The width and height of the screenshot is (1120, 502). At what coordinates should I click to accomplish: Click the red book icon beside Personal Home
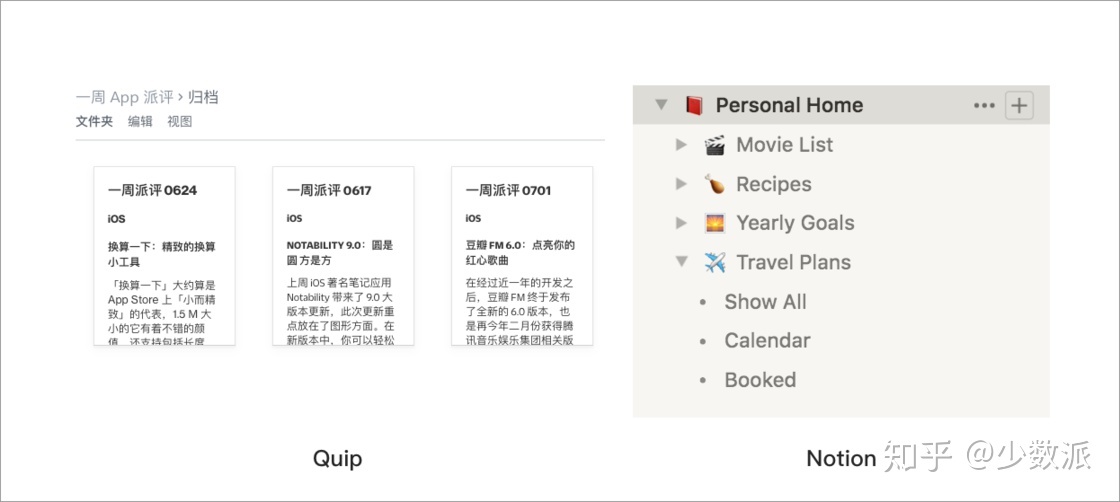tap(694, 106)
